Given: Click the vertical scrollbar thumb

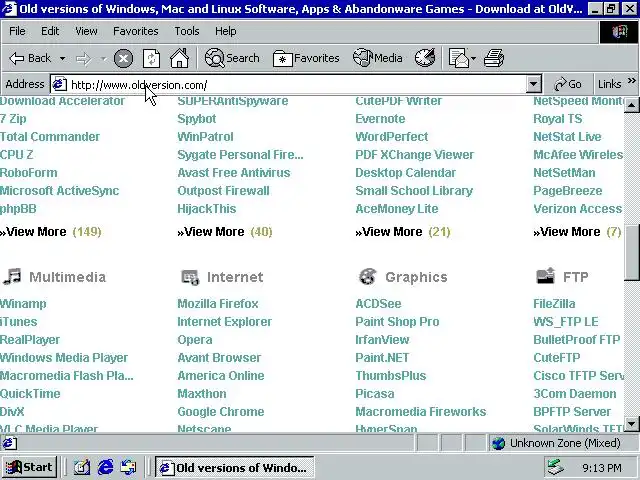Looking at the screenshot, I should pos(631,252).
